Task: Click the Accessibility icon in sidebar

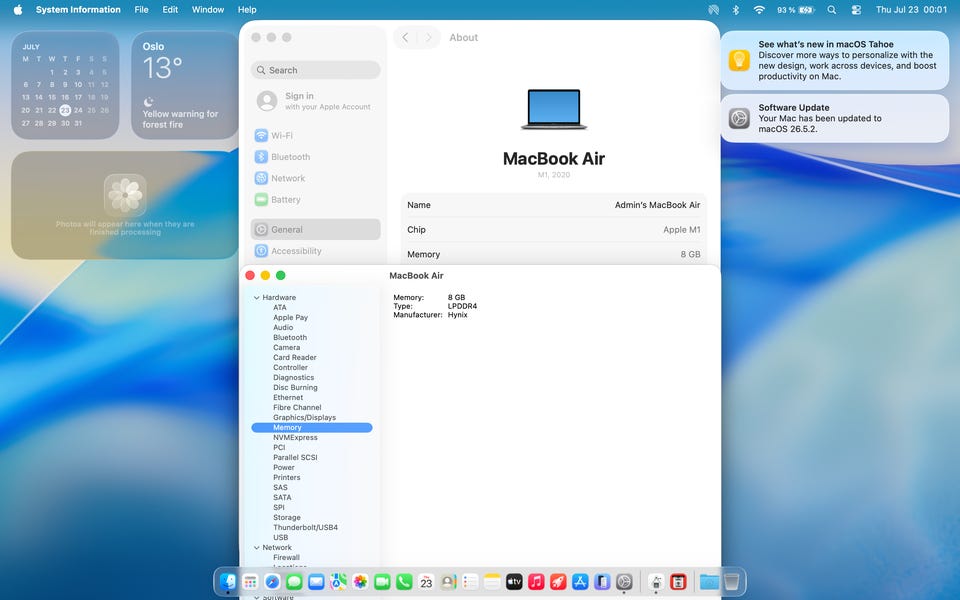Action: [x=261, y=251]
